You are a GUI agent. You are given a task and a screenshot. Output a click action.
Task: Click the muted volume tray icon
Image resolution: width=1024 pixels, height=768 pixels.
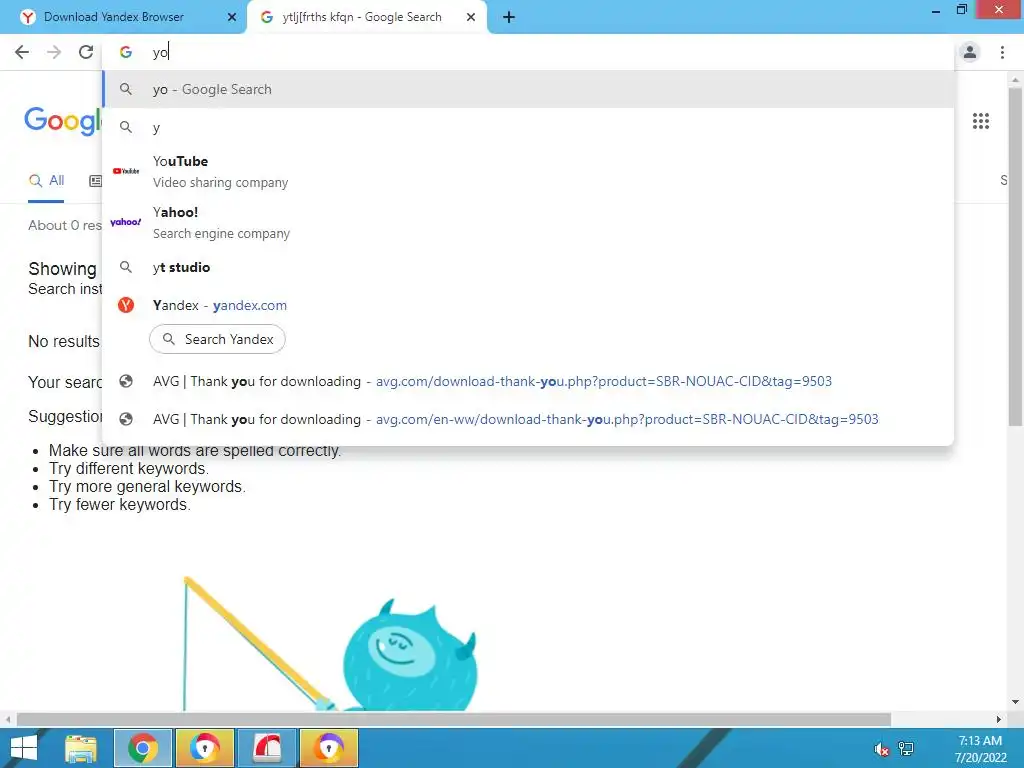click(882, 749)
